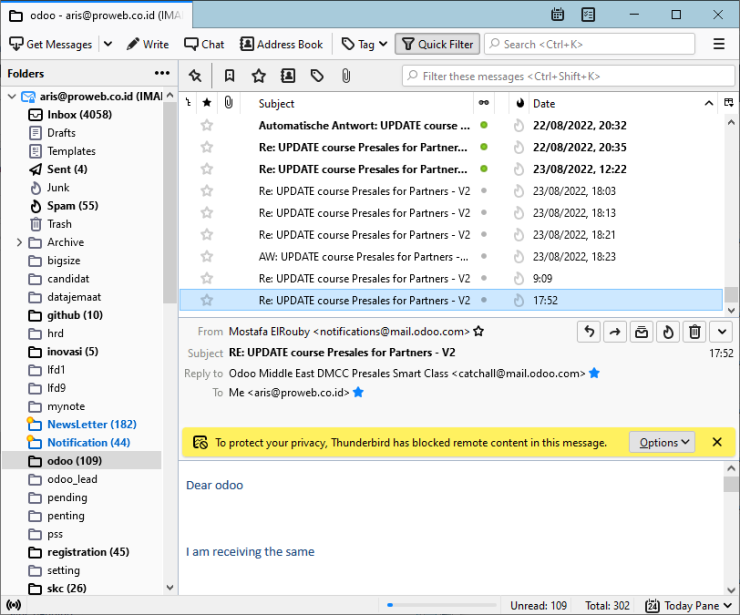Open the Tag dropdown menu
This screenshot has height=615, width=740.
point(364,44)
